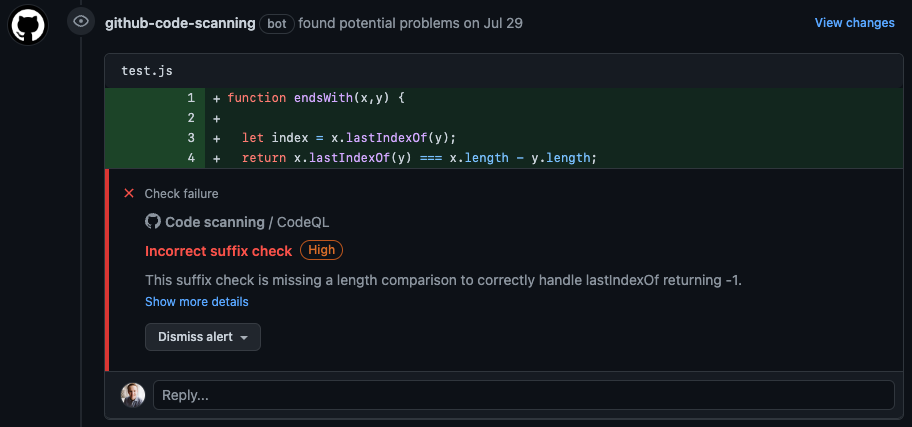The height and width of the screenshot is (427, 912).
Task: Click the Reply text field
Action: click(x=522, y=395)
